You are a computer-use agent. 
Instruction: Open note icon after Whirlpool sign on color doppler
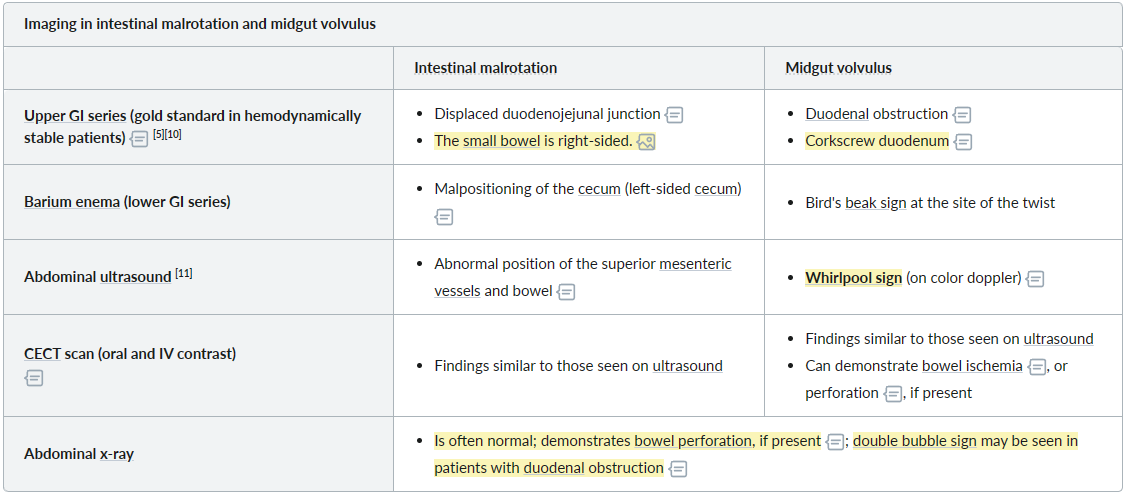click(x=1035, y=279)
